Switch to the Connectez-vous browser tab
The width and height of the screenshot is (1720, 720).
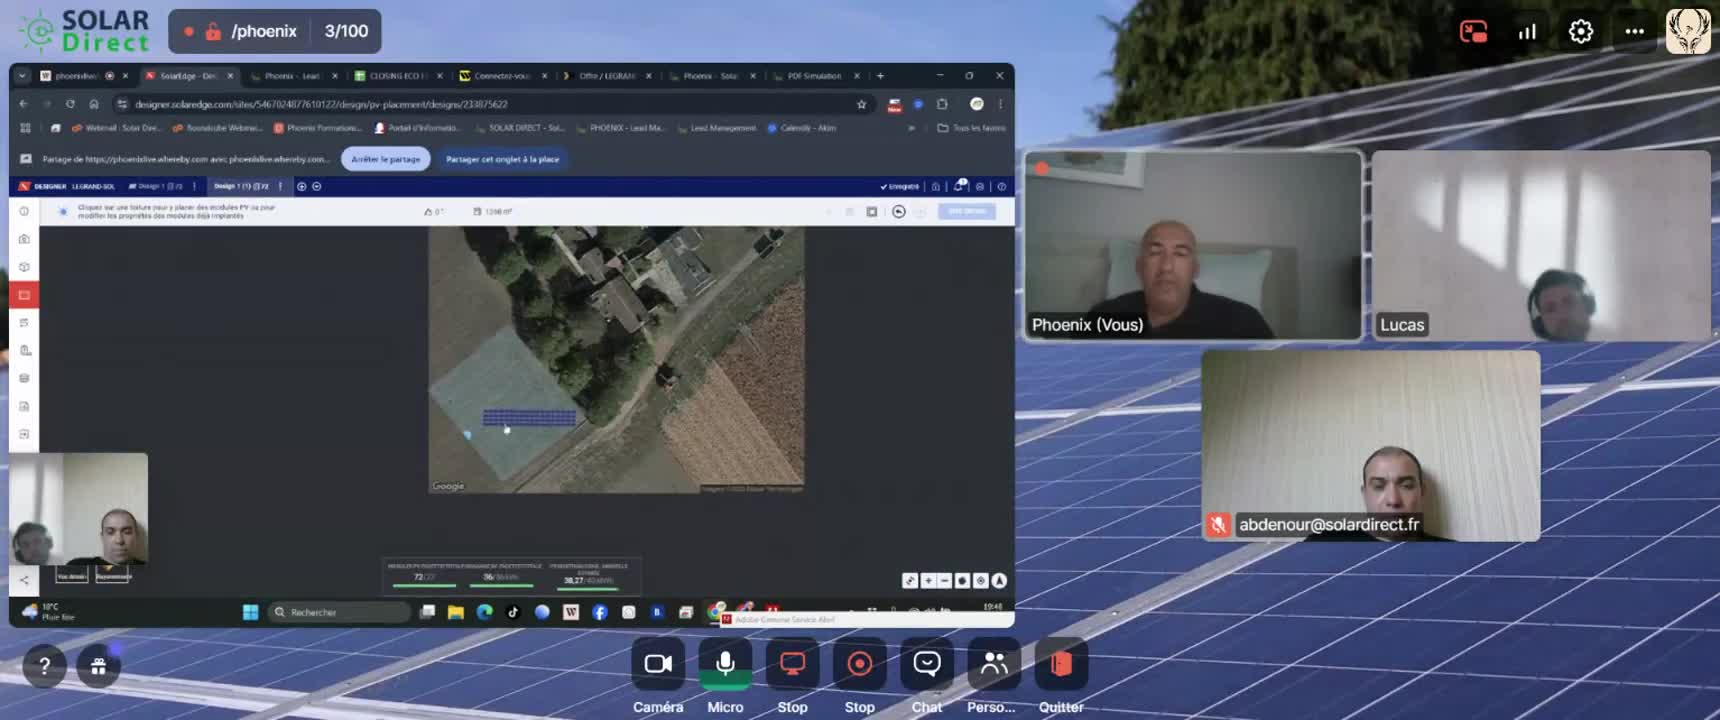(502, 76)
